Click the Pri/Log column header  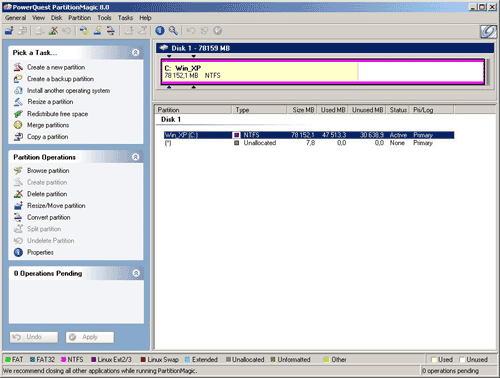tap(432, 110)
